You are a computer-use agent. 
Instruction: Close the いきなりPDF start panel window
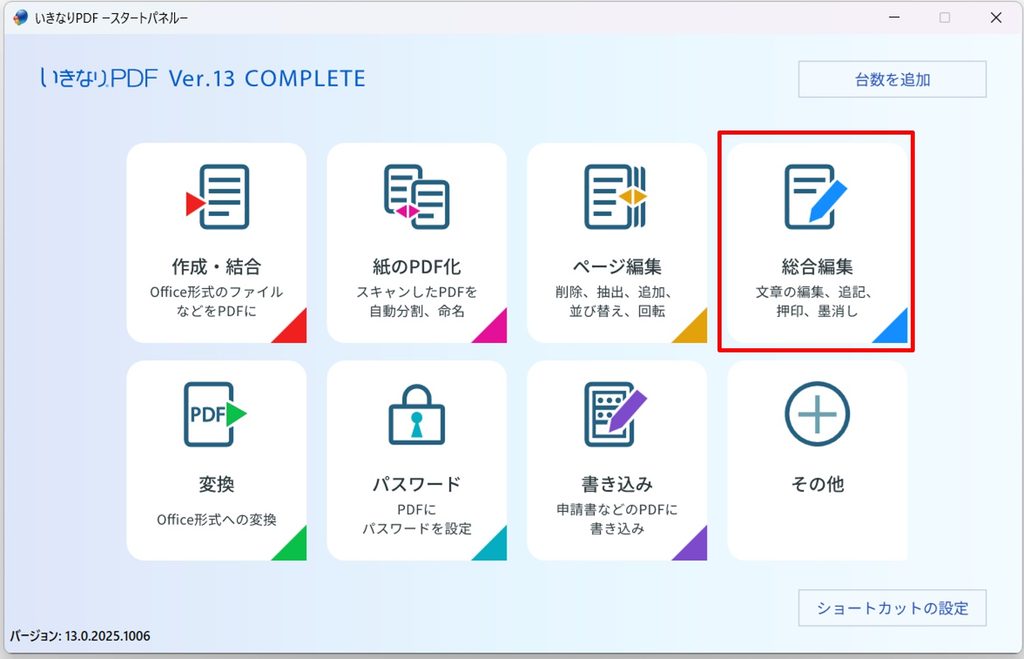[x=996, y=18]
